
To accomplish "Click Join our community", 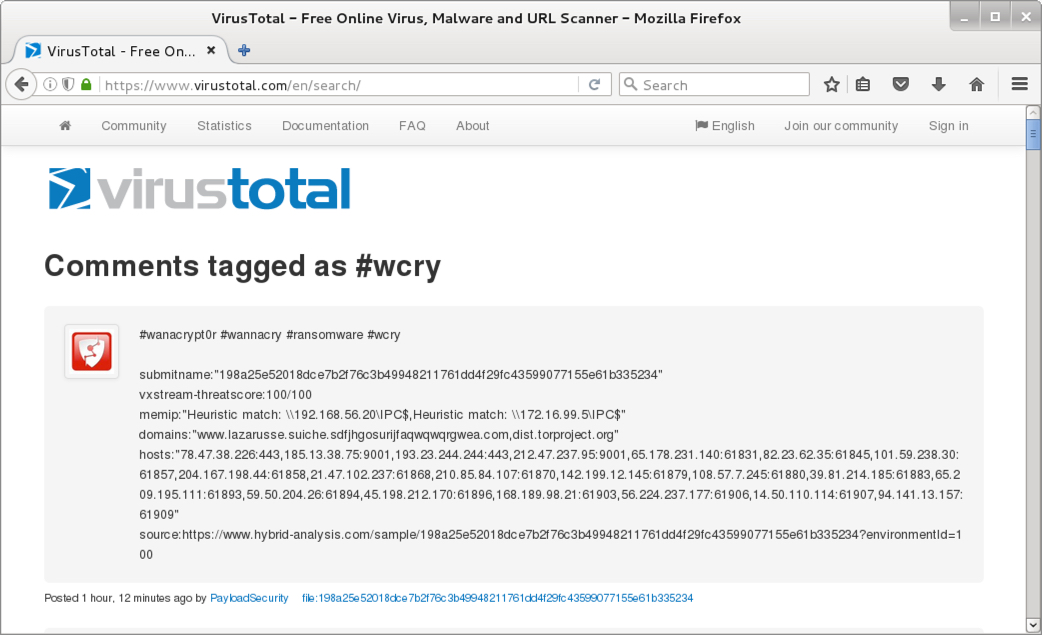I will pos(841,126).
